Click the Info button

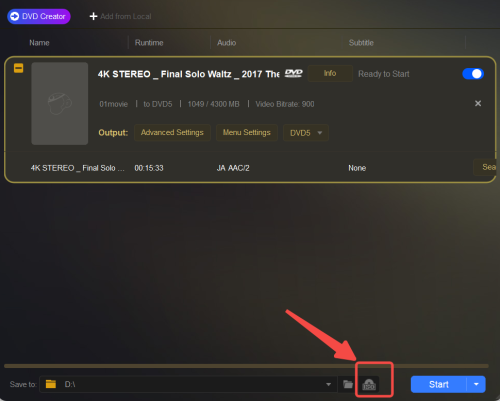click(330, 73)
